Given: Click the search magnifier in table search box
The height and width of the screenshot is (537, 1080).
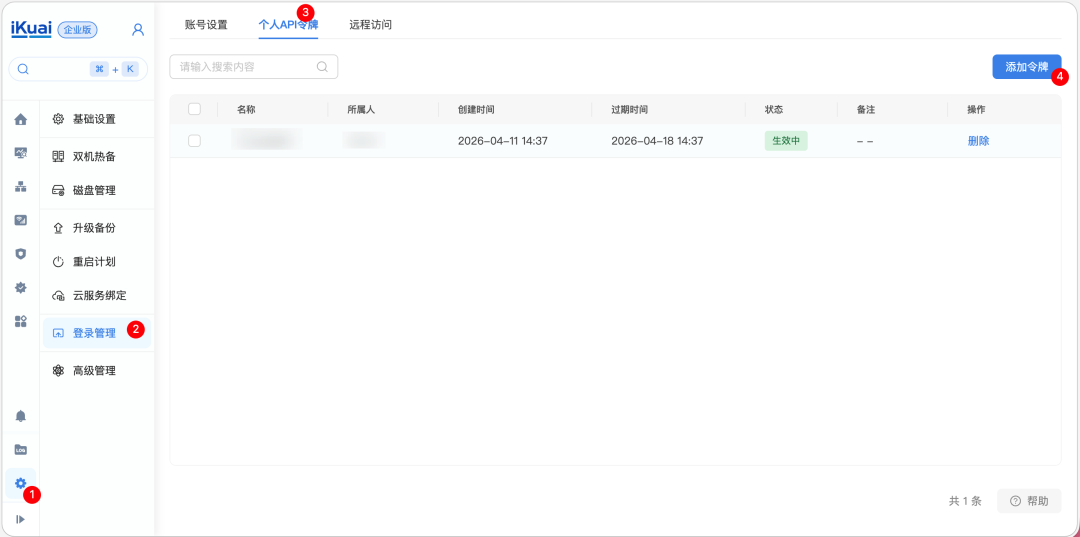Looking at the screenshot, I should [322, 67].
